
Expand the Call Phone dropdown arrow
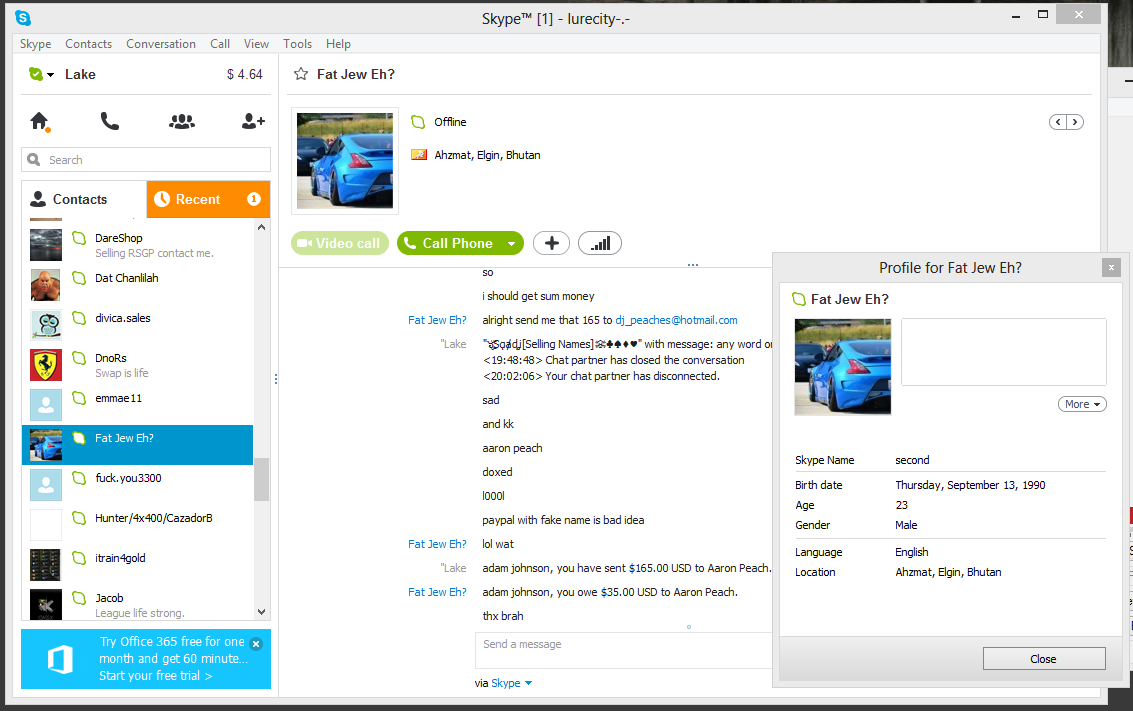point(512,244)
